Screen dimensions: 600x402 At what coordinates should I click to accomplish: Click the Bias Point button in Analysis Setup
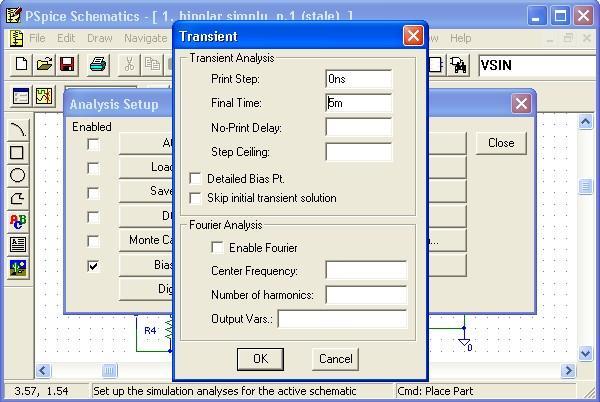tap(146, 265)
